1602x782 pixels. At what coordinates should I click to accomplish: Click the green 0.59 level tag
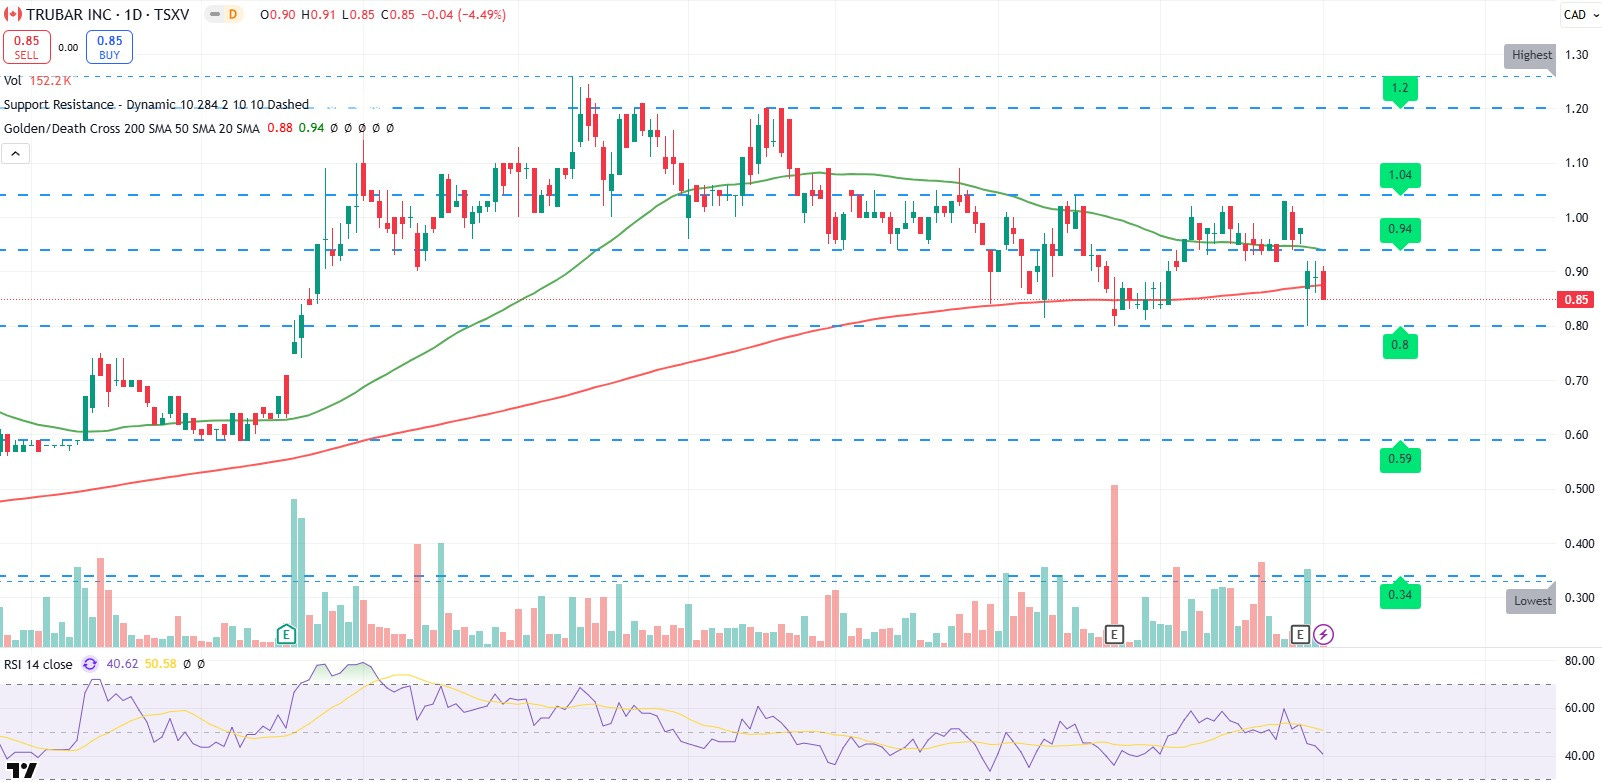tap(1400, 458)
